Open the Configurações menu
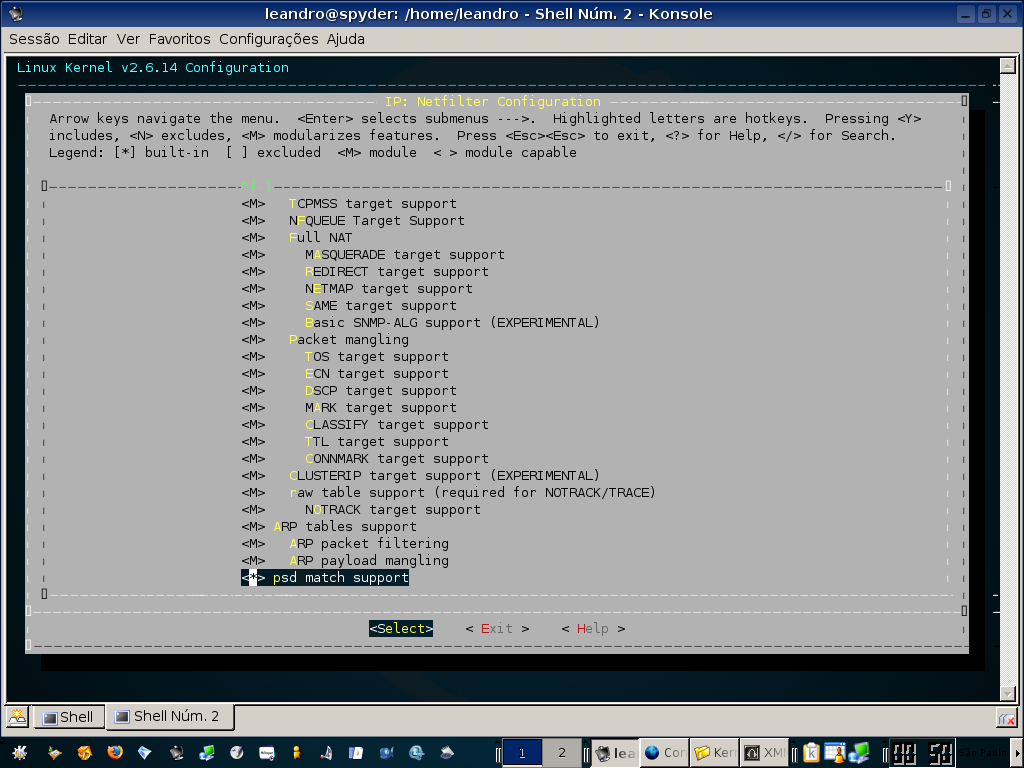Screen dimensions: 1024x768 point(268,39)
